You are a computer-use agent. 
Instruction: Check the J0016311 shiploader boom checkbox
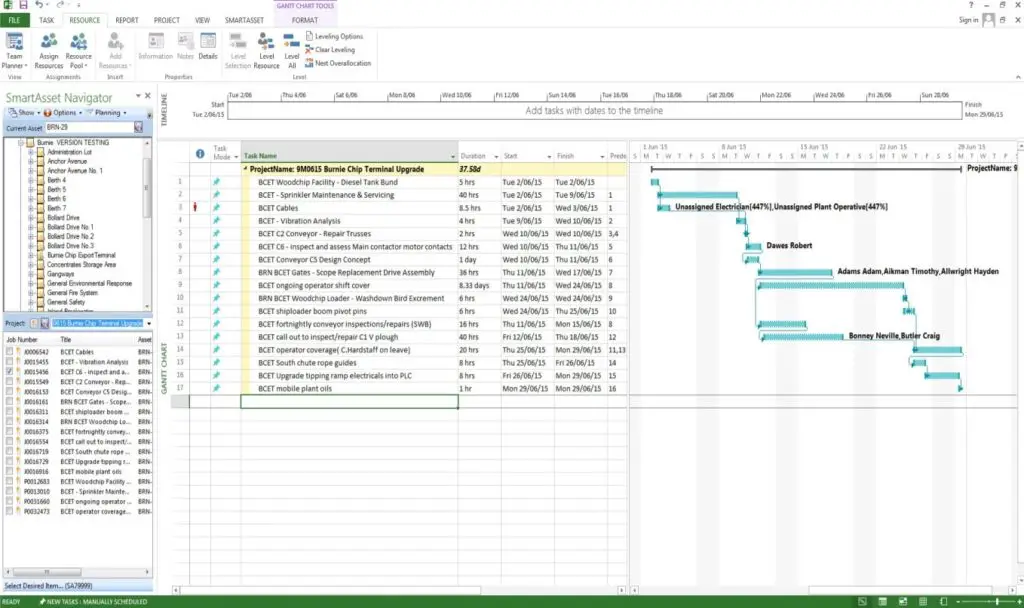coord(9,411)
